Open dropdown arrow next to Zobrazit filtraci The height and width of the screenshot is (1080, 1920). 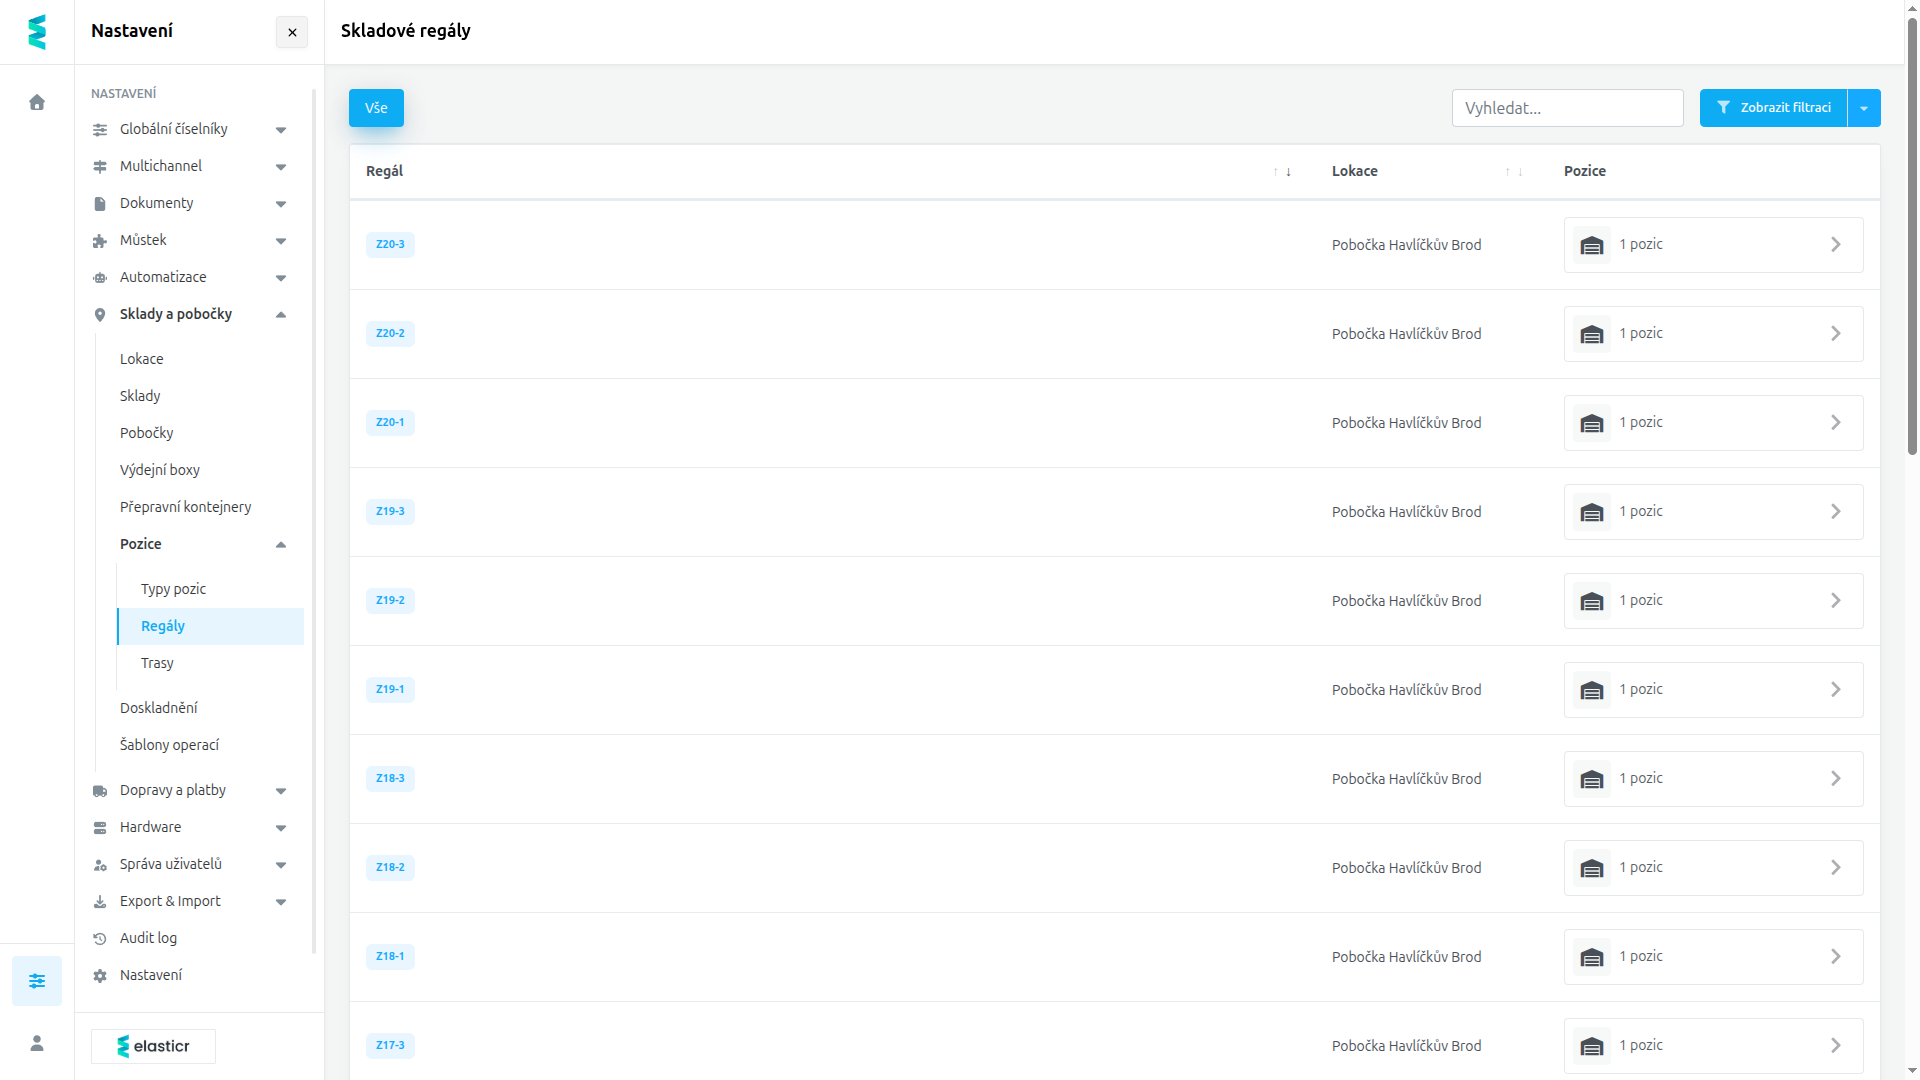pos(1864,108)
